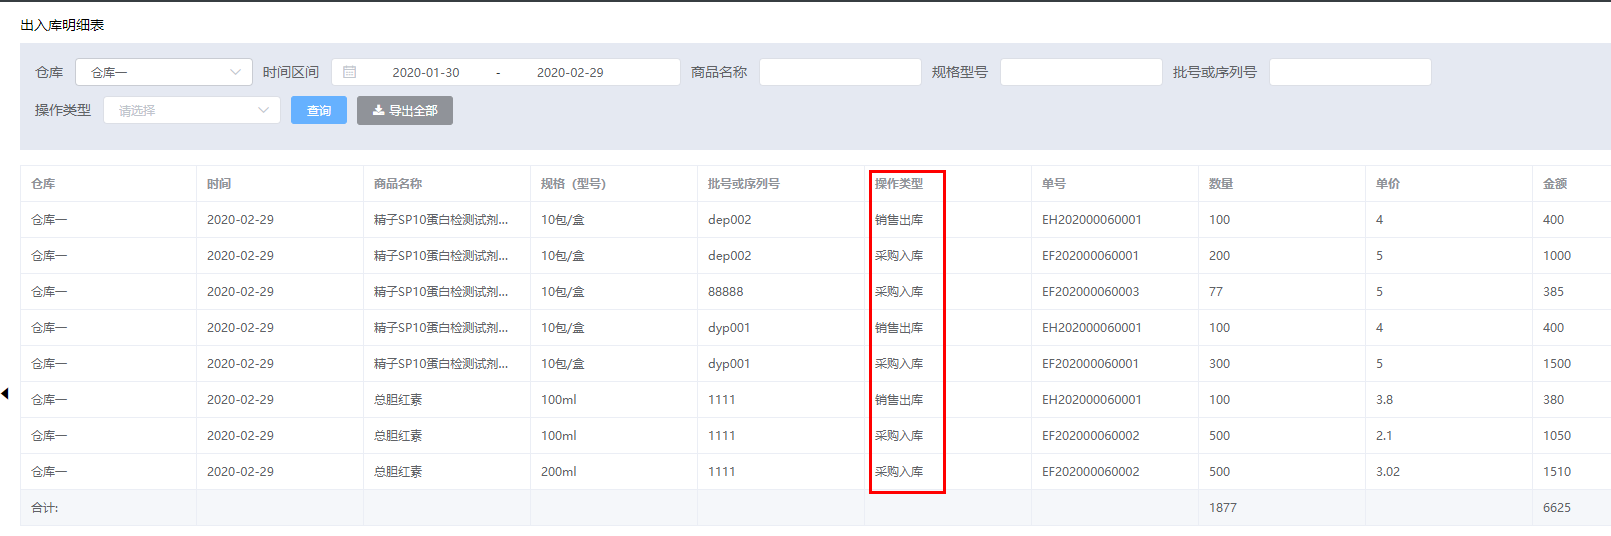Focus the 批号或序列号 input field

1349,72
